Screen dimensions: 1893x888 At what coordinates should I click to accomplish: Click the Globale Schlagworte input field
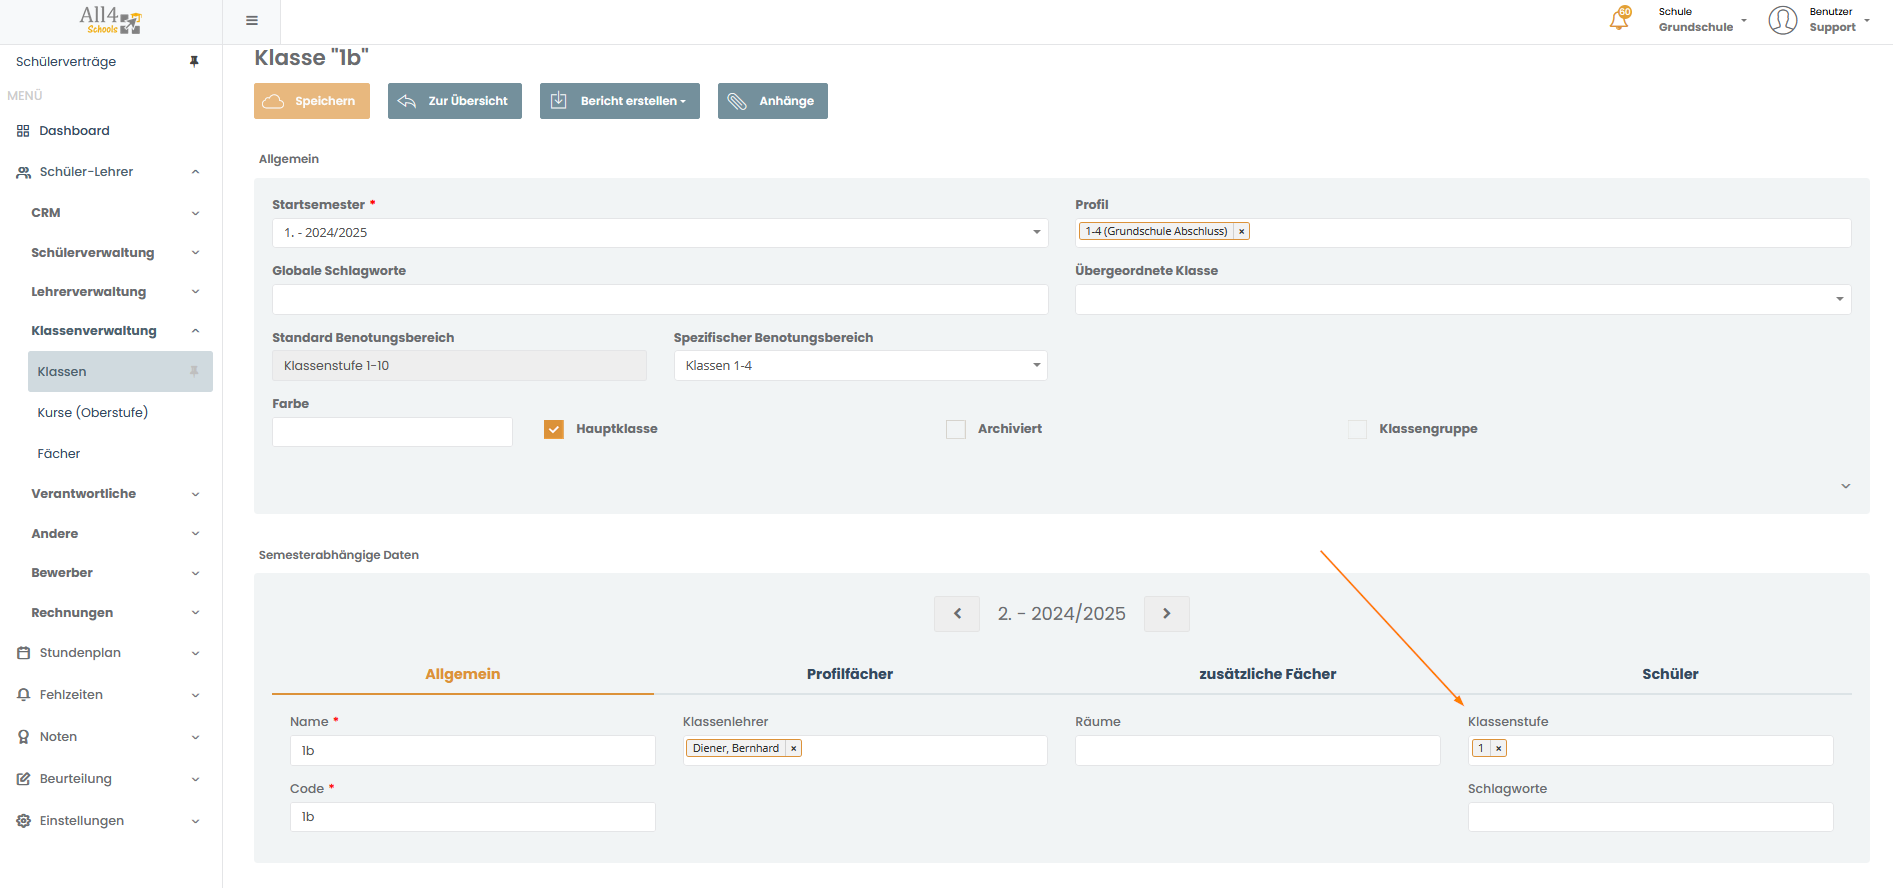tap(660, 299)
